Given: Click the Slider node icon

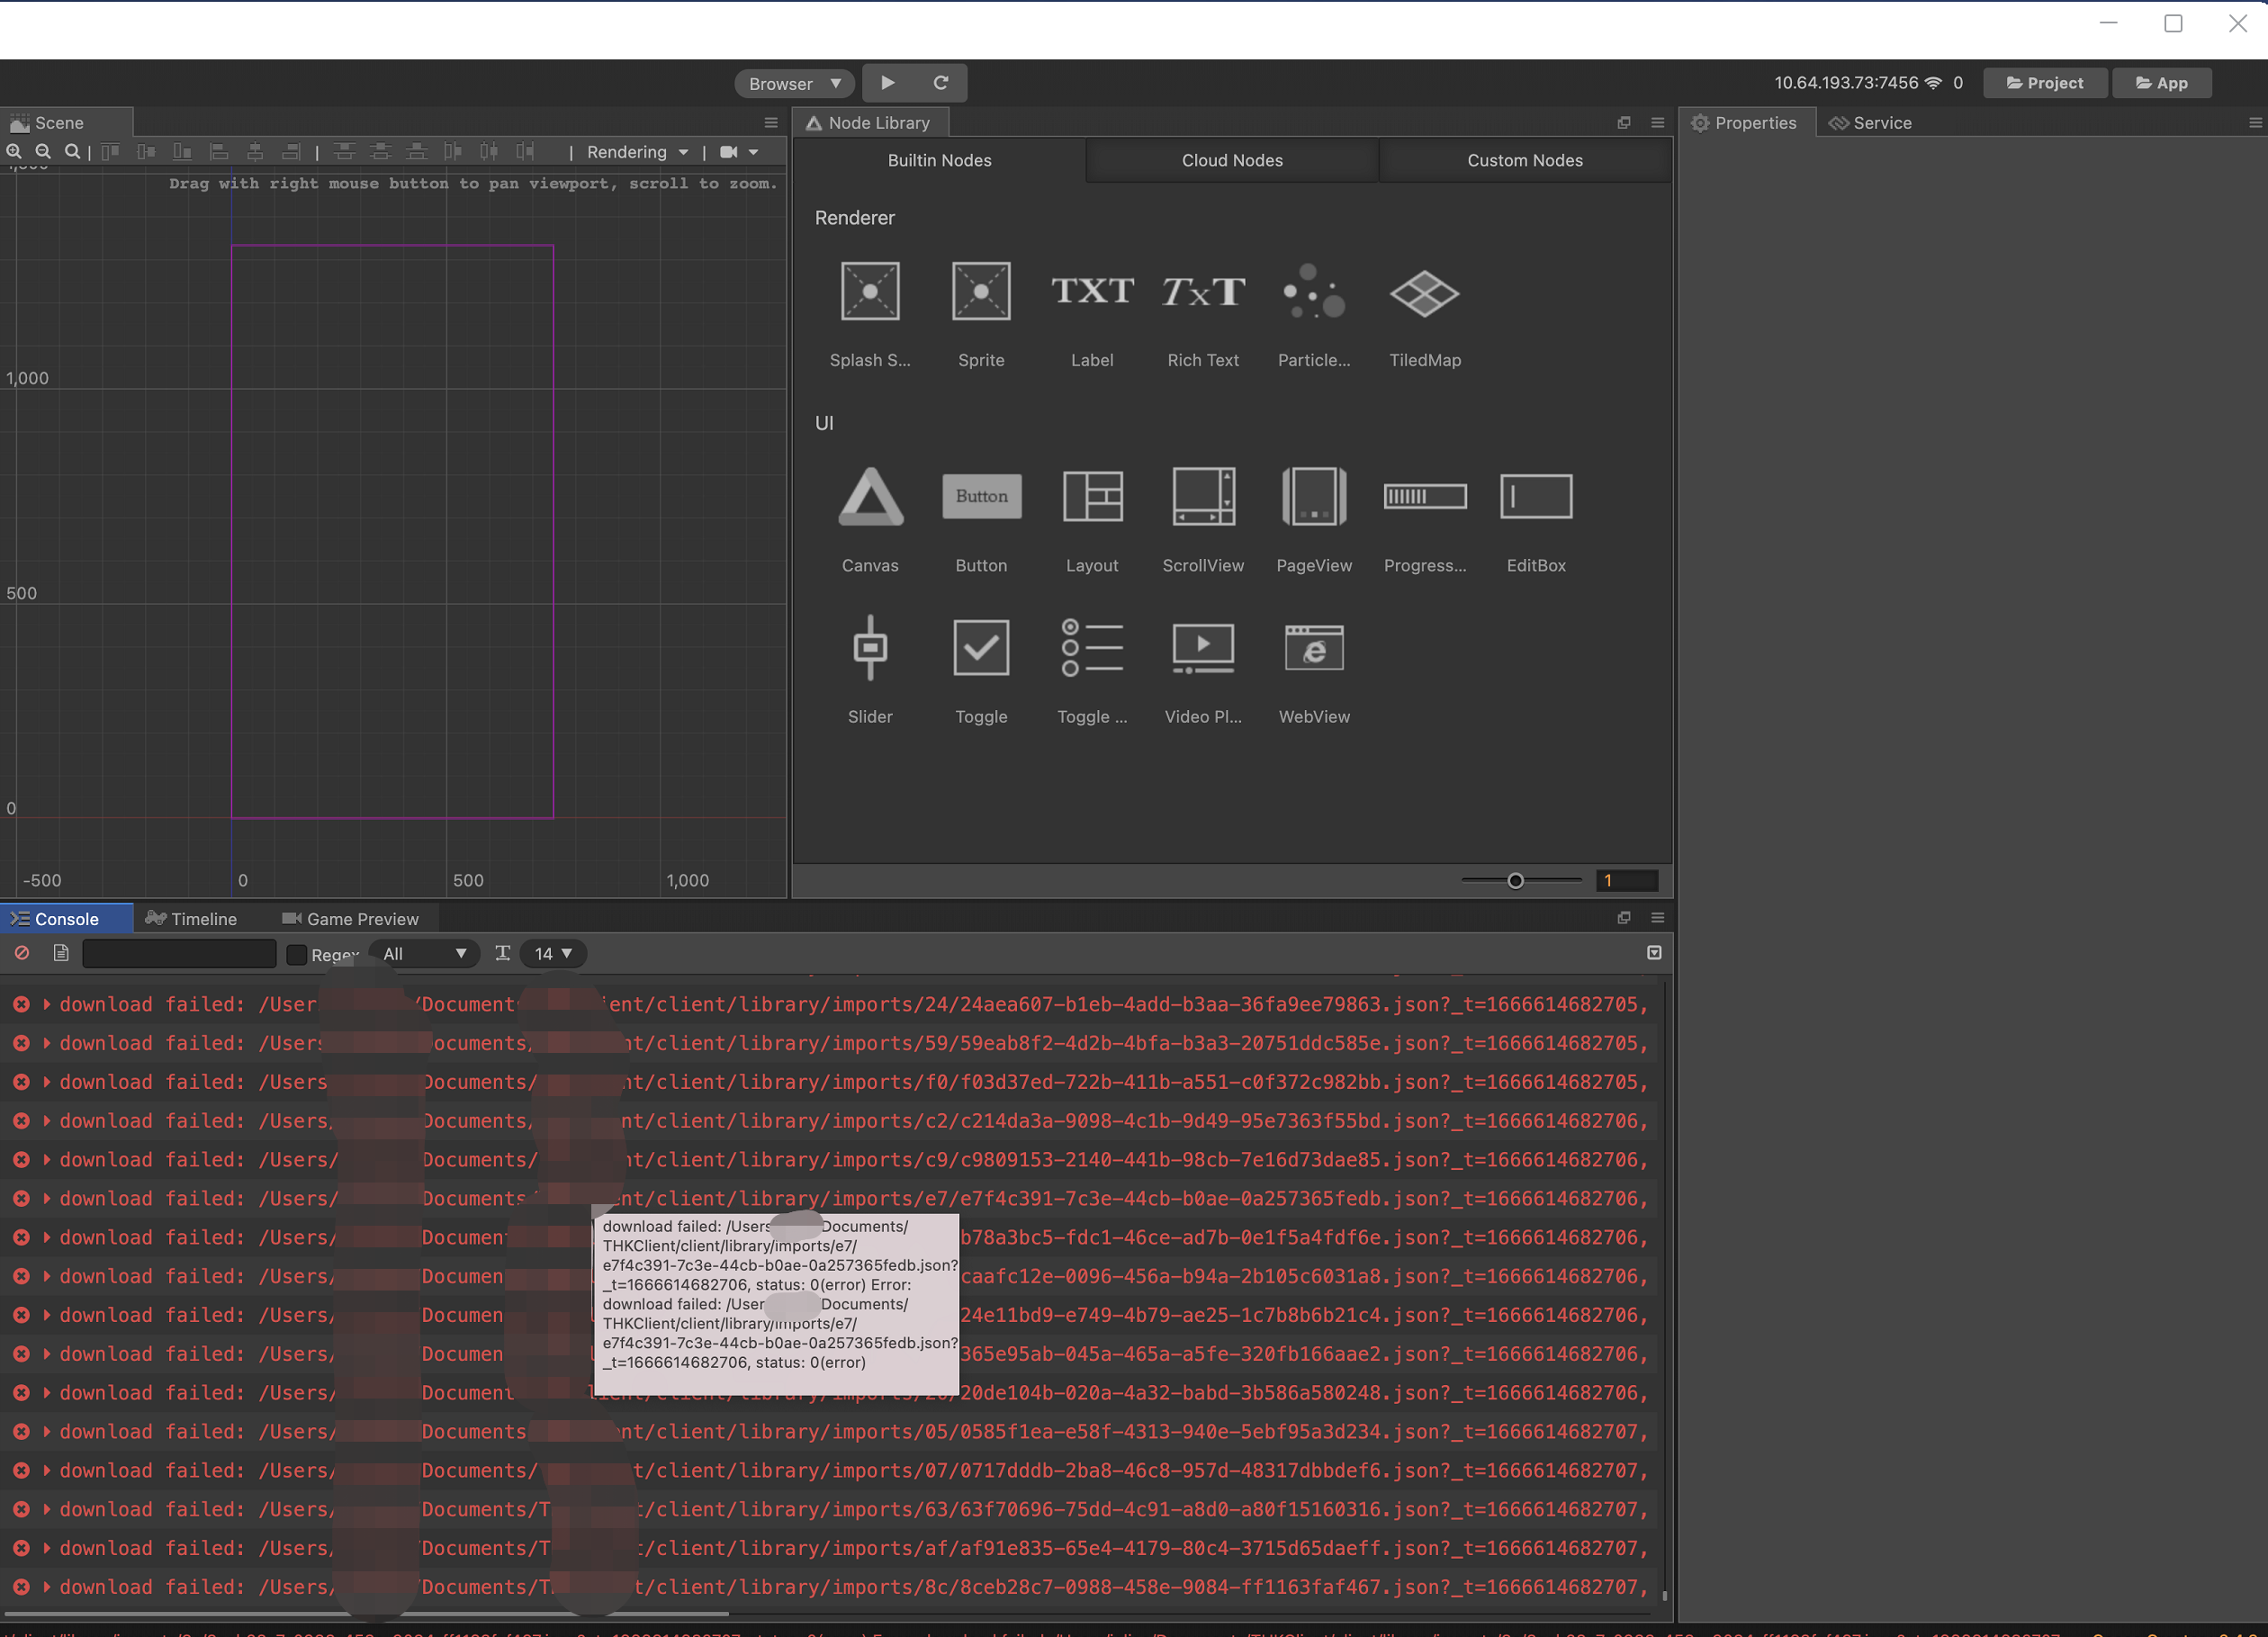Looking at the screenshot, I should click(x=869, y=648).
